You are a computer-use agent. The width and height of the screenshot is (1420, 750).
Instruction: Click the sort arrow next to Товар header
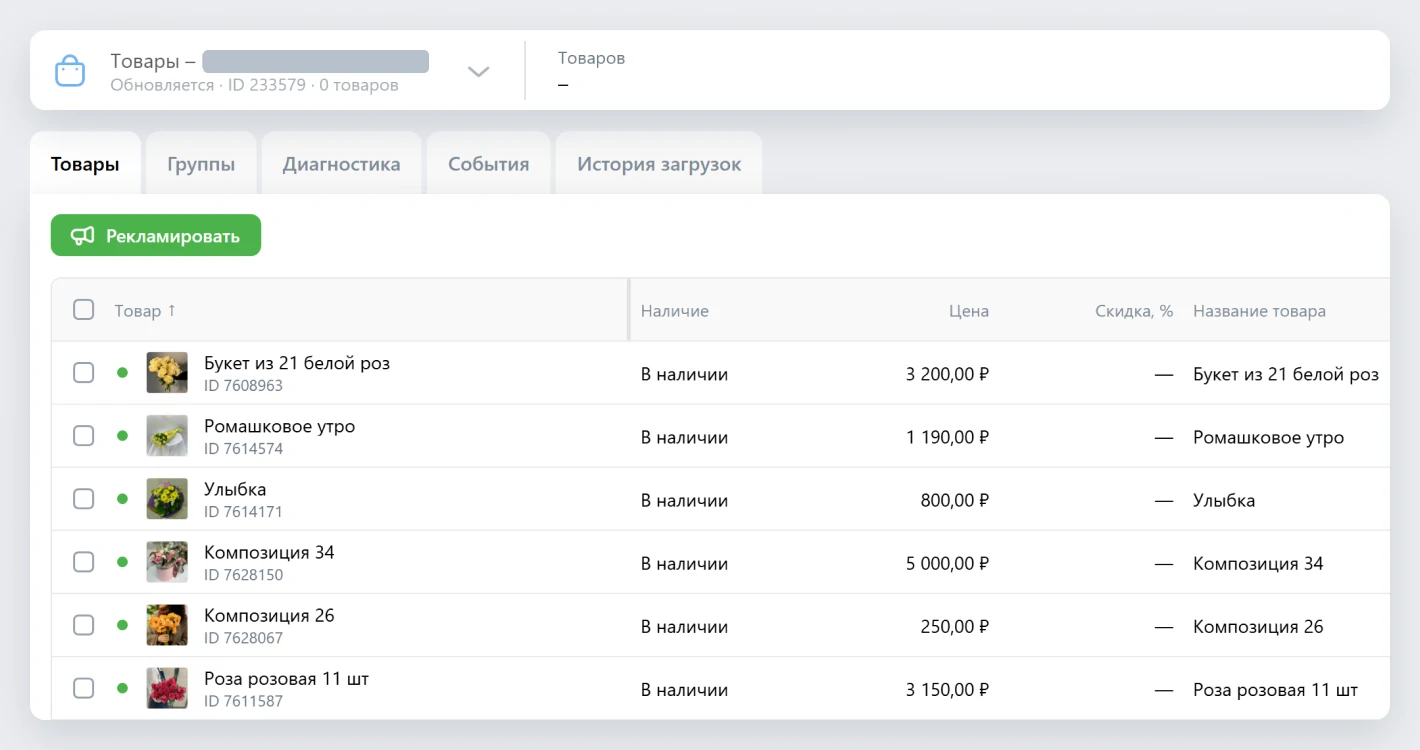(x=172, y=310)
